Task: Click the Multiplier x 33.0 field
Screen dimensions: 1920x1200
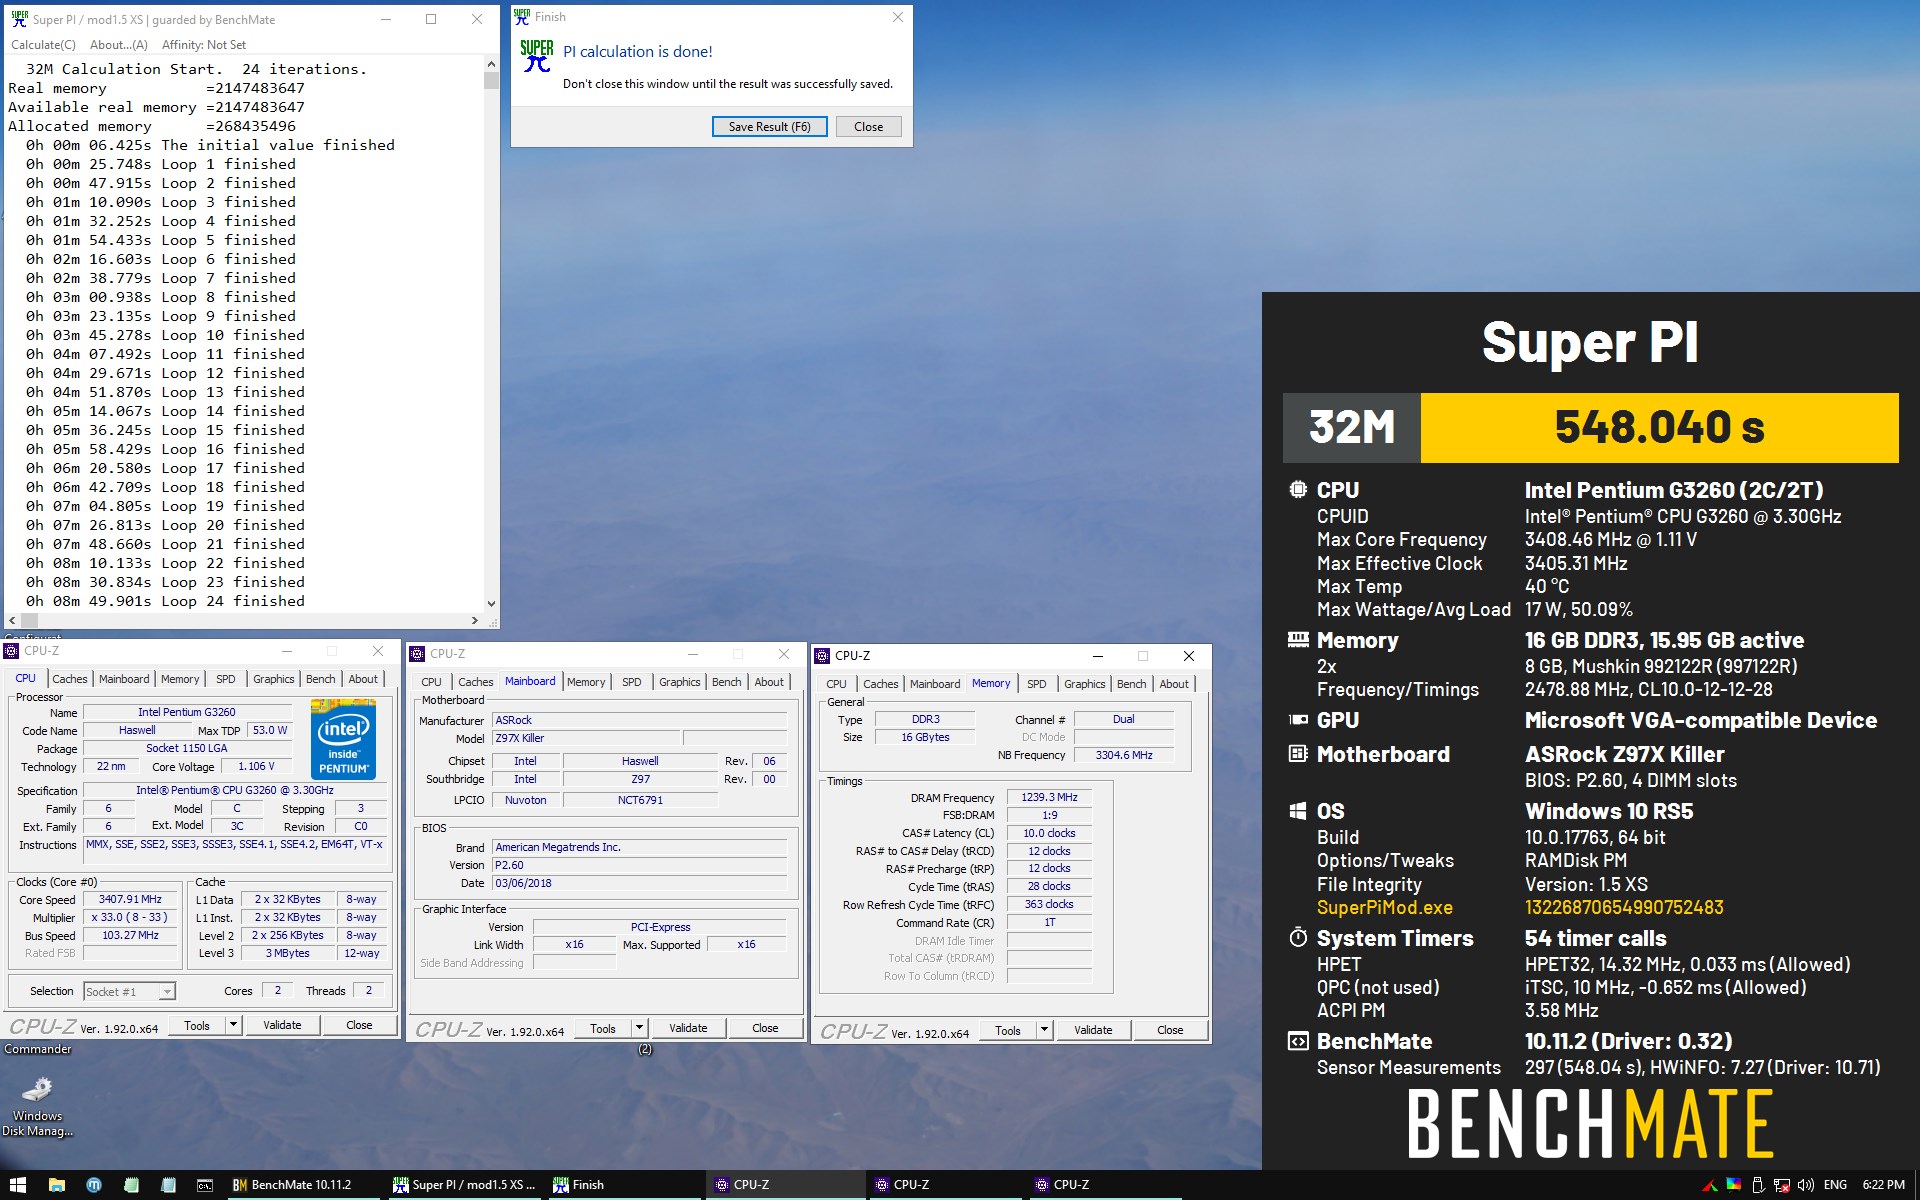Action: (130, 918)
